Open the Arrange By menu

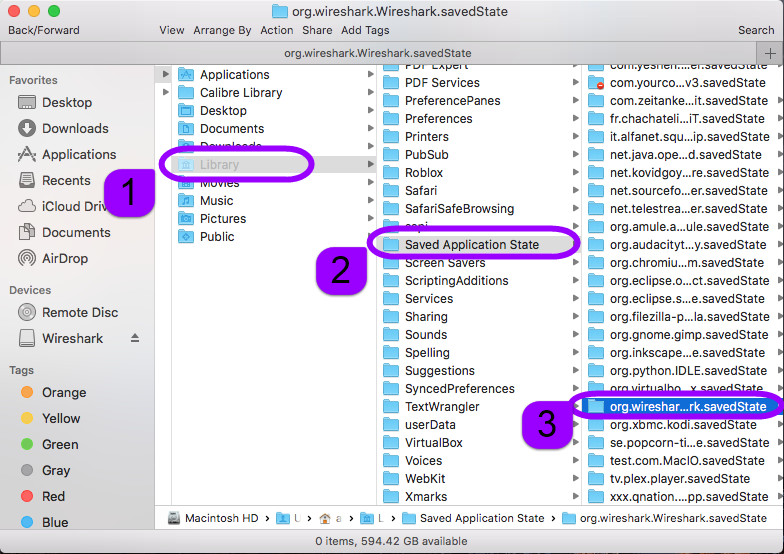point(223,30)
